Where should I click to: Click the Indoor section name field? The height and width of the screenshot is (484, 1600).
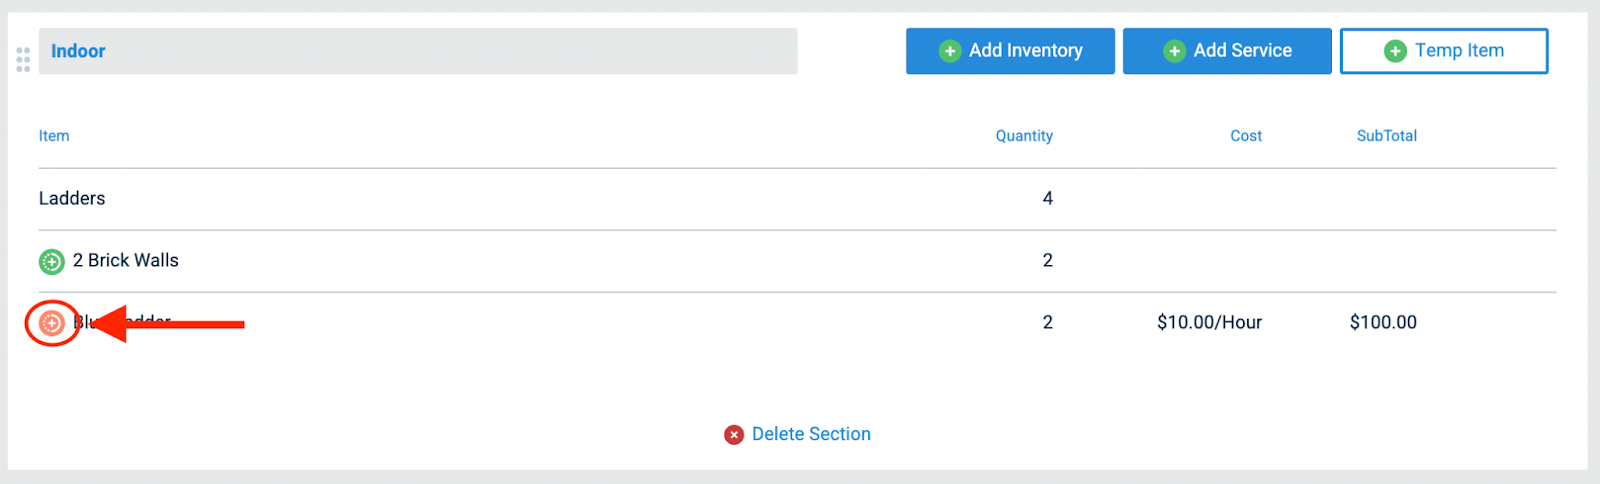(417, 51)
